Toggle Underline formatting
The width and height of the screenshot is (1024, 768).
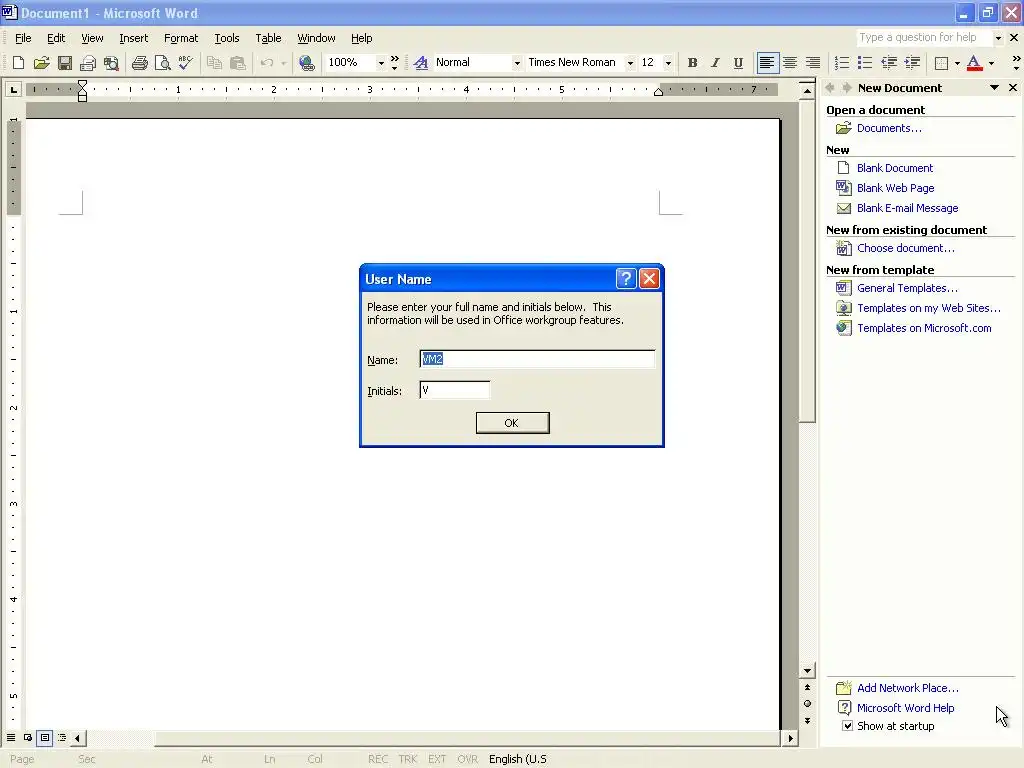[x=738, y=63]
